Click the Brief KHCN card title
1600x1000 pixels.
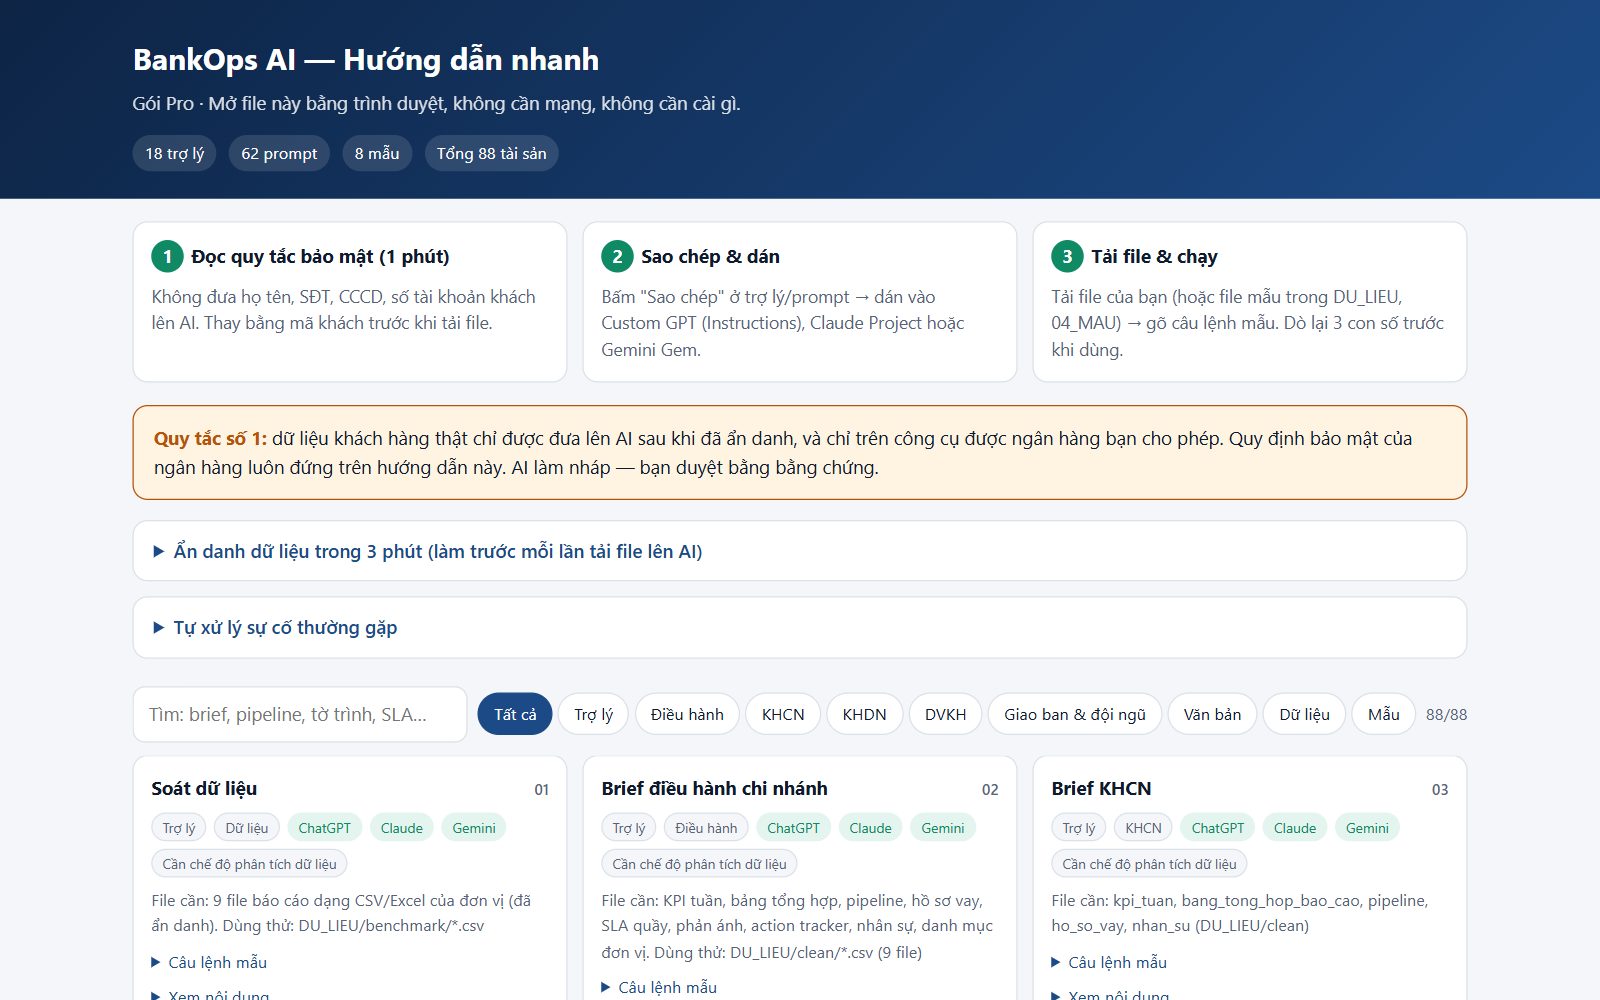point(1101,788)
